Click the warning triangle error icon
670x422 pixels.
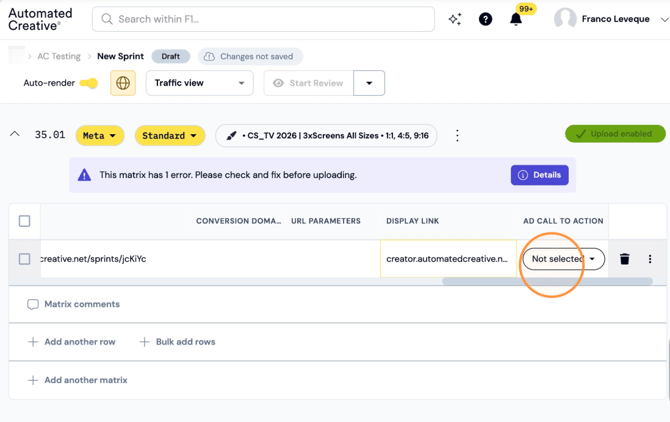pyautogui.click(x=84, y=175)
